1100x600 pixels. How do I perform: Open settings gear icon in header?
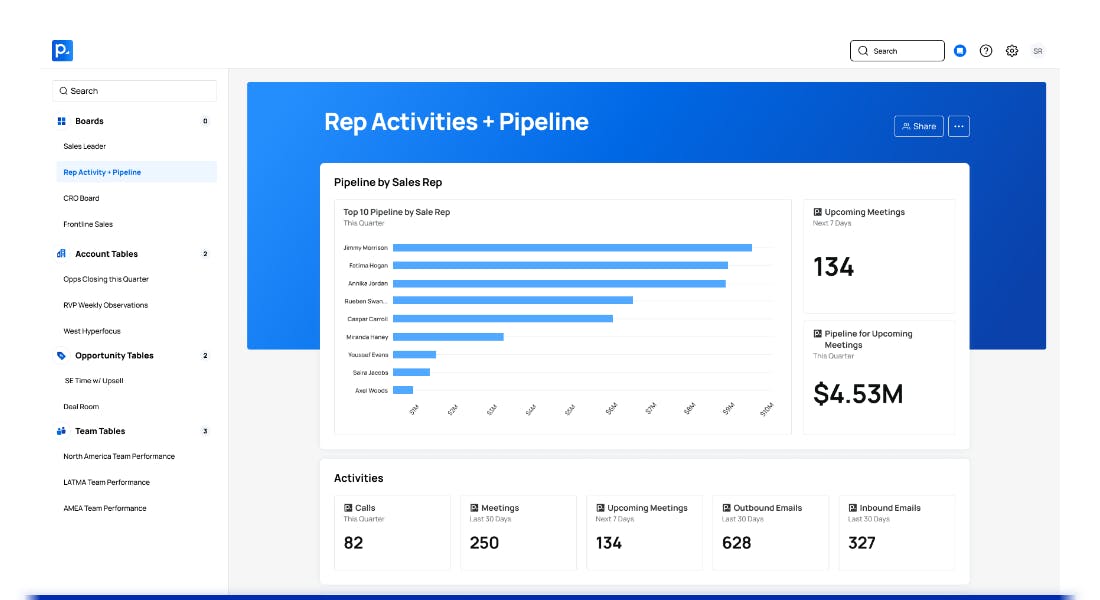point(1012,51)
